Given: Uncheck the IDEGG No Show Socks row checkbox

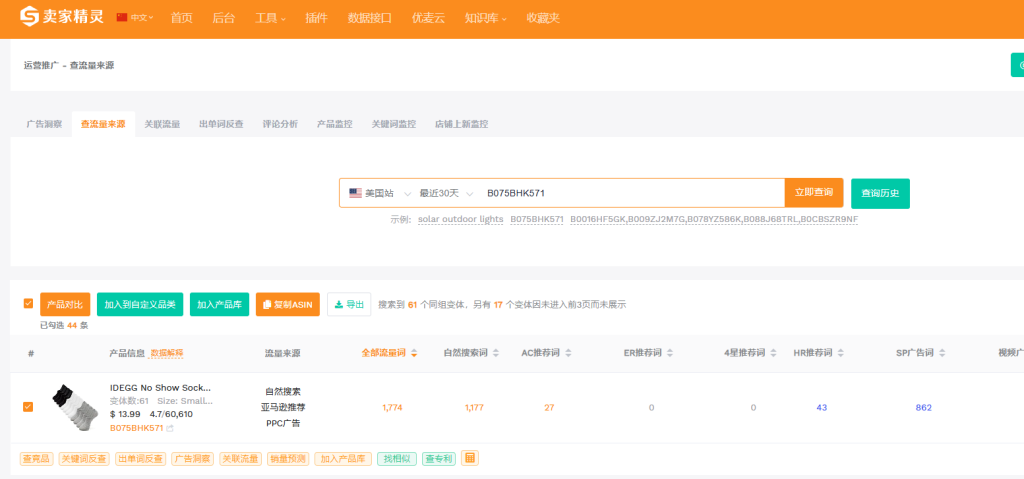Looking at the screenshot, I should [28, 407].
